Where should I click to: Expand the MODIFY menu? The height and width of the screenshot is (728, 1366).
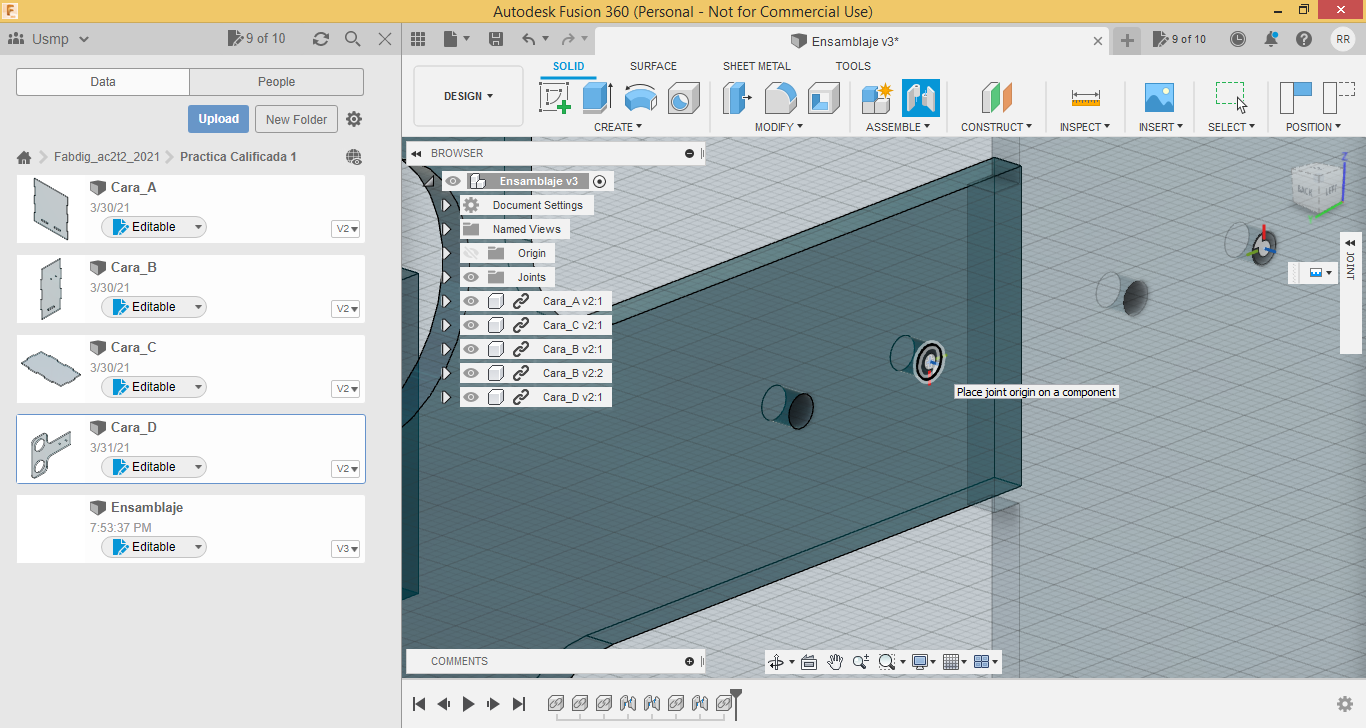779,127
